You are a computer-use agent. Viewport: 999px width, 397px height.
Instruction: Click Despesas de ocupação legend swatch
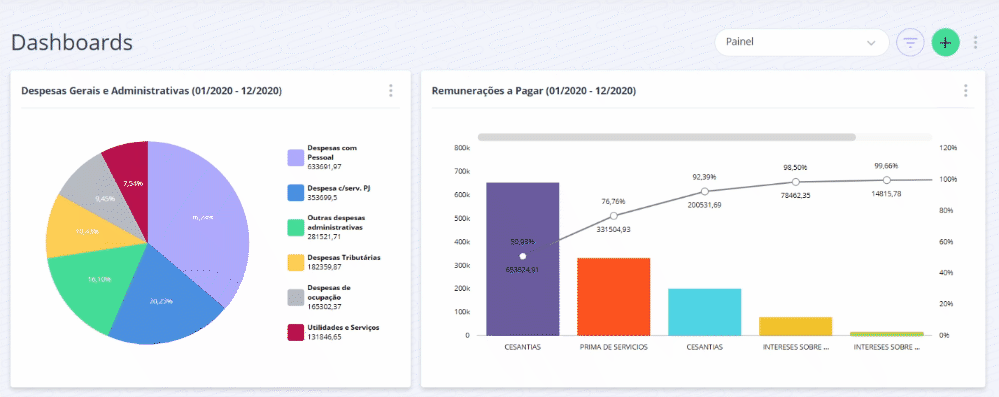coord(295,297)
